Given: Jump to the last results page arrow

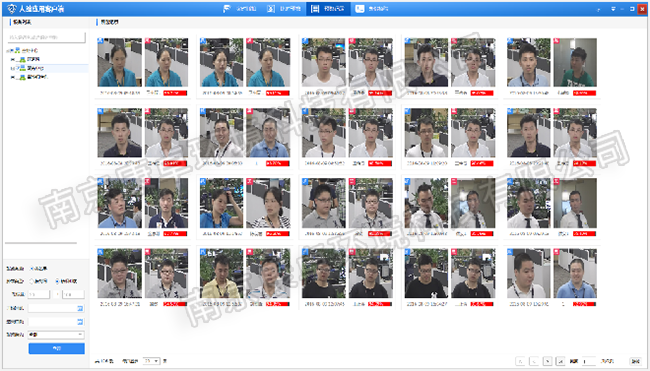Looking at the screenshot, I should click(x=560, y=361).
